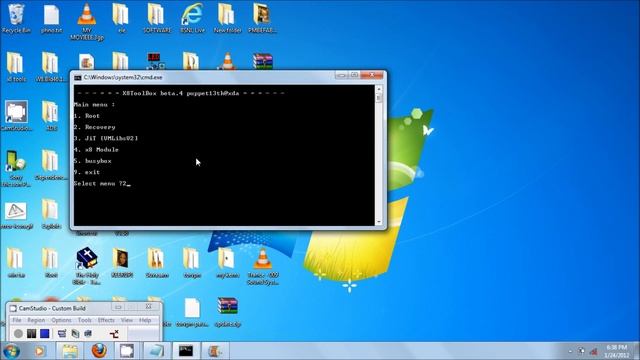
Task: Switch to CamStudio via its taskbar button
Action: tap(127, 351)
